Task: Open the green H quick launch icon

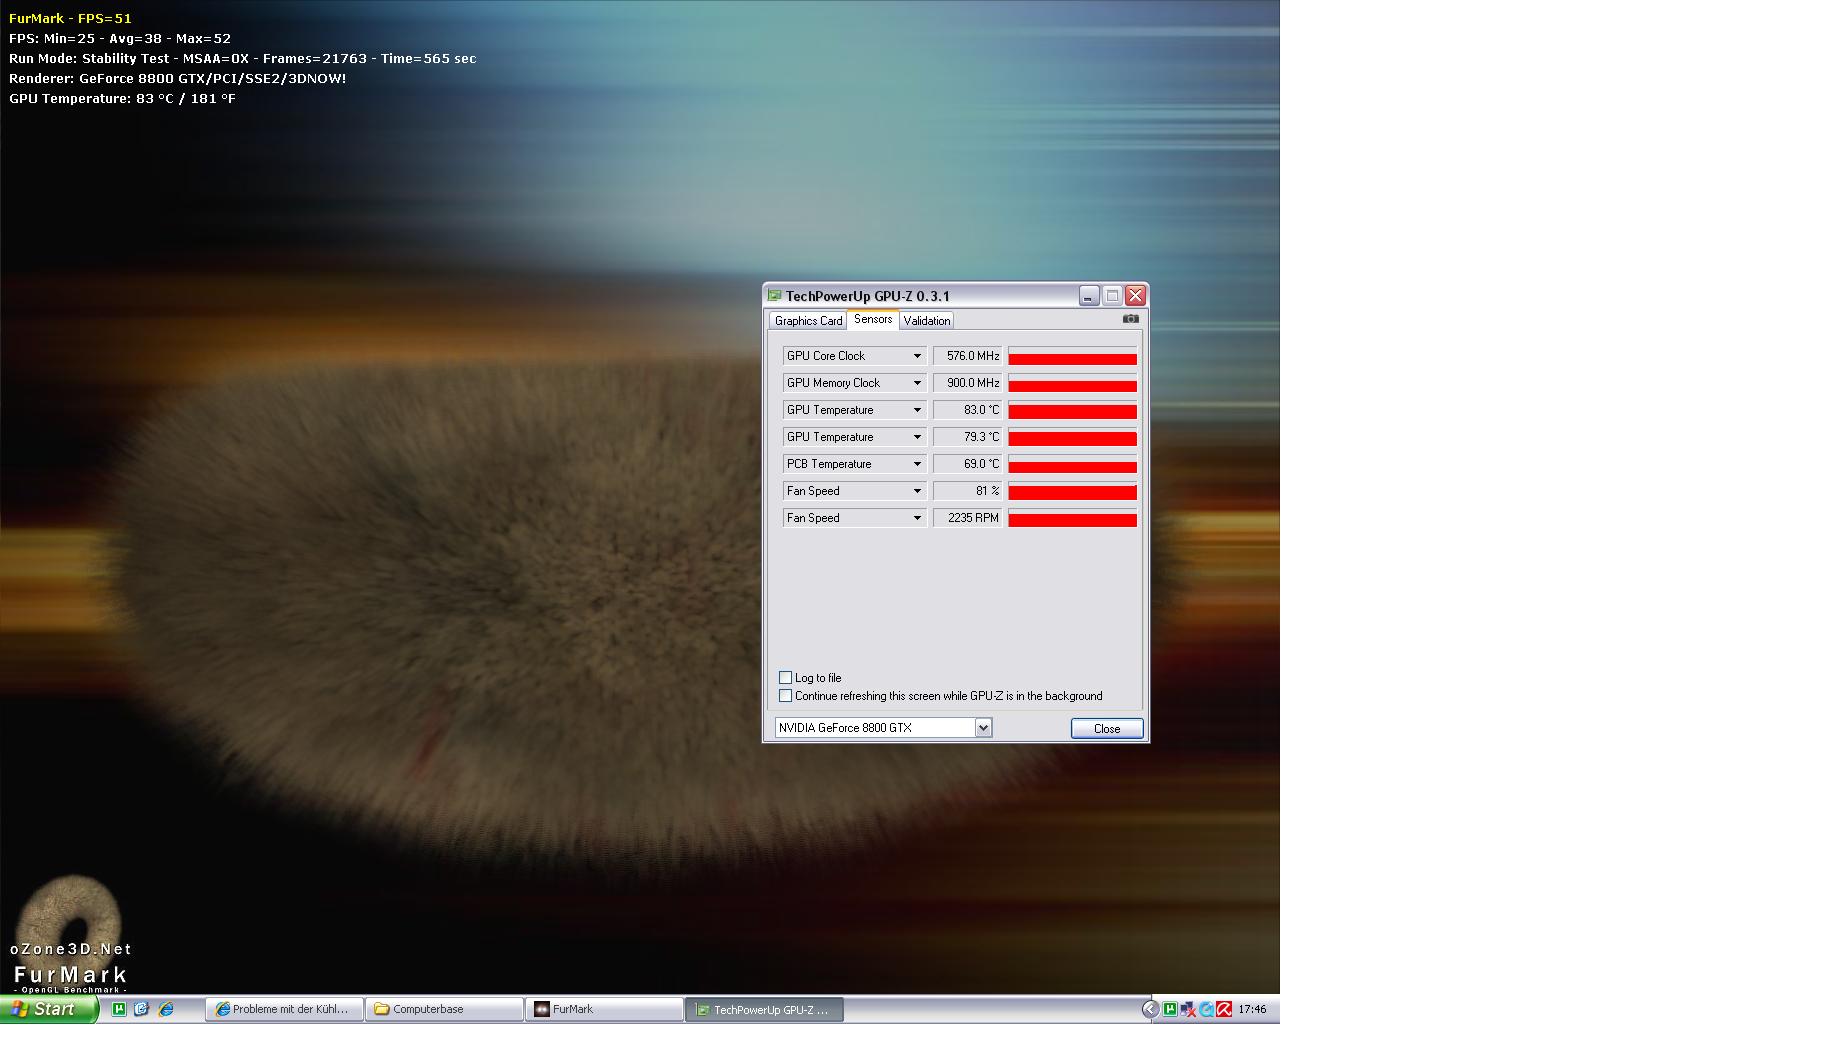Action: 119,1009
